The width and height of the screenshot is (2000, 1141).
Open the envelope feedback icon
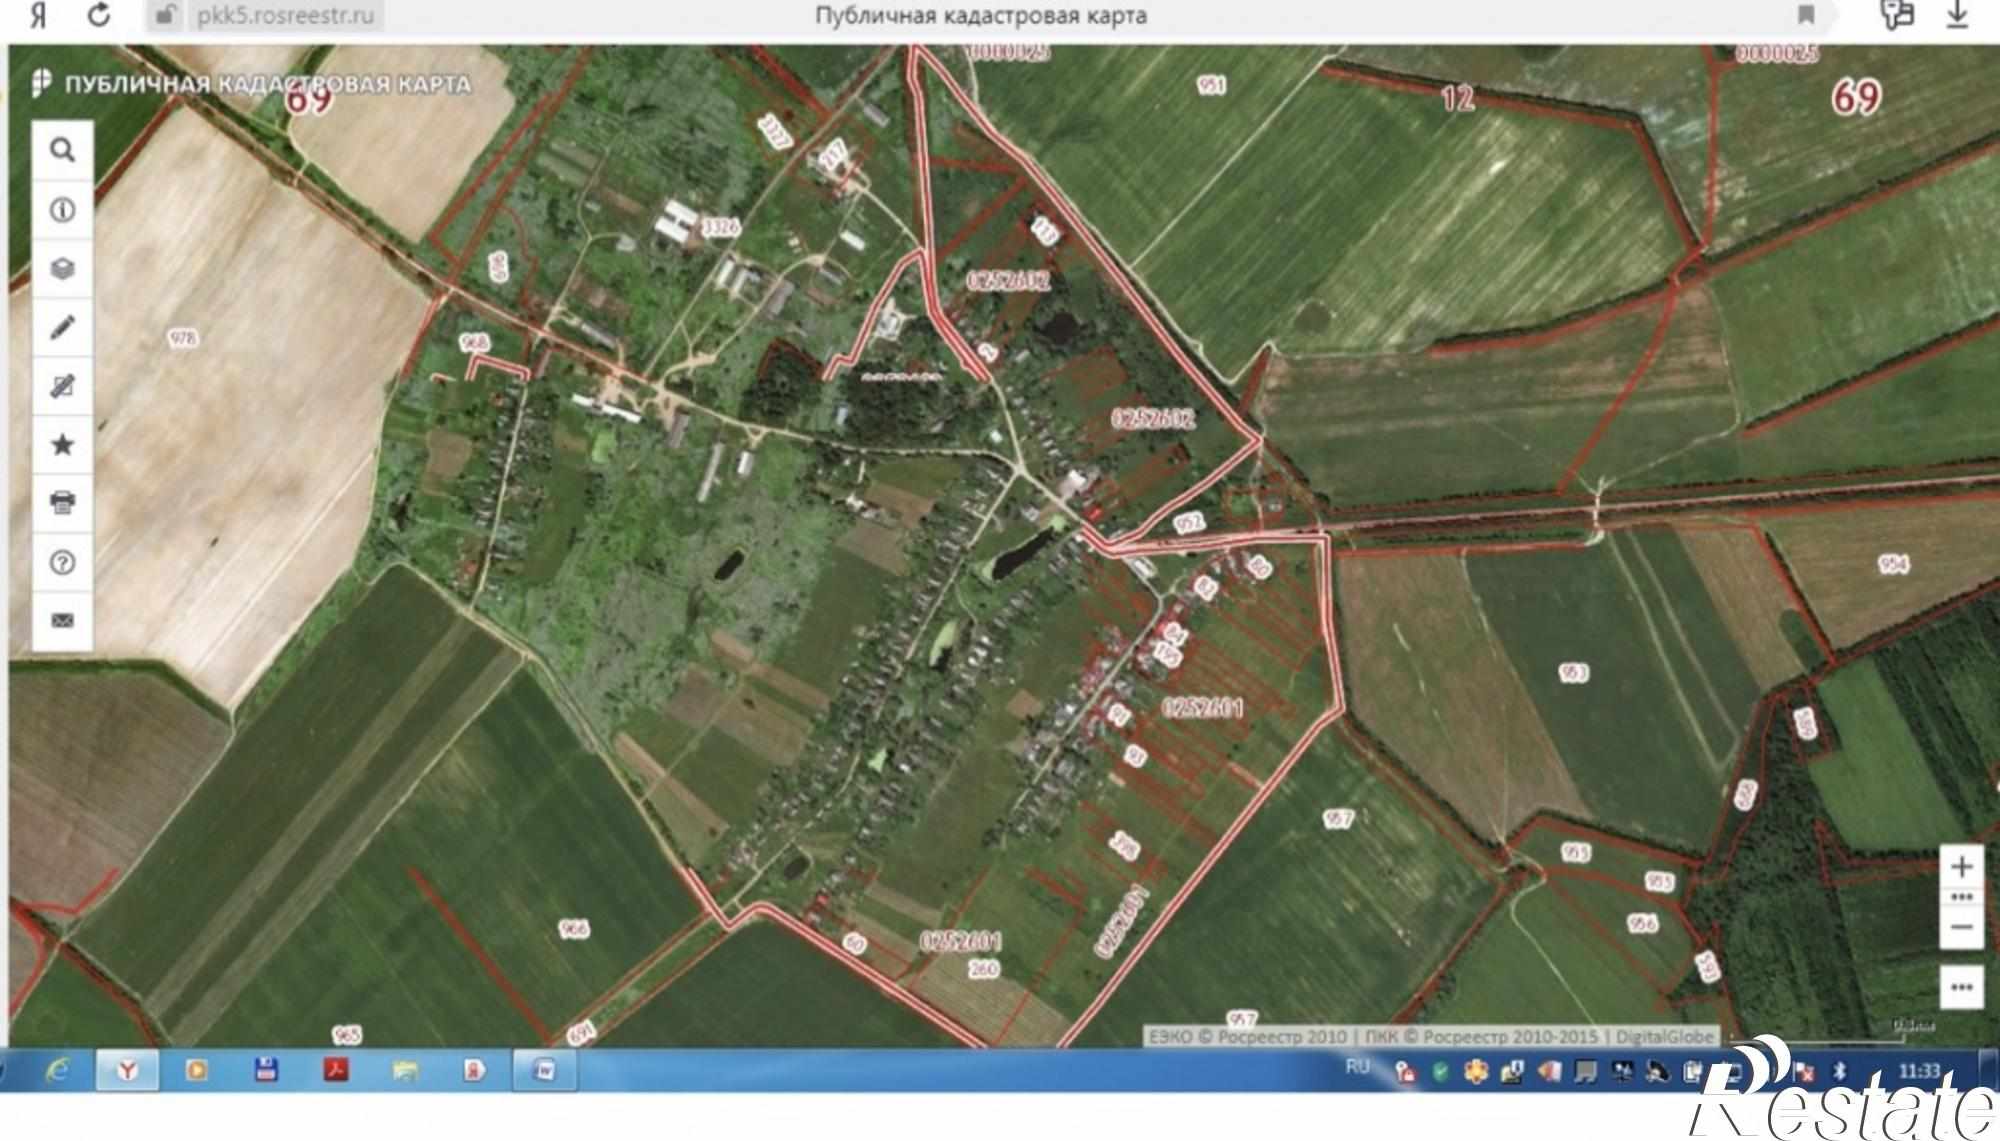click(x=62, y=621)
